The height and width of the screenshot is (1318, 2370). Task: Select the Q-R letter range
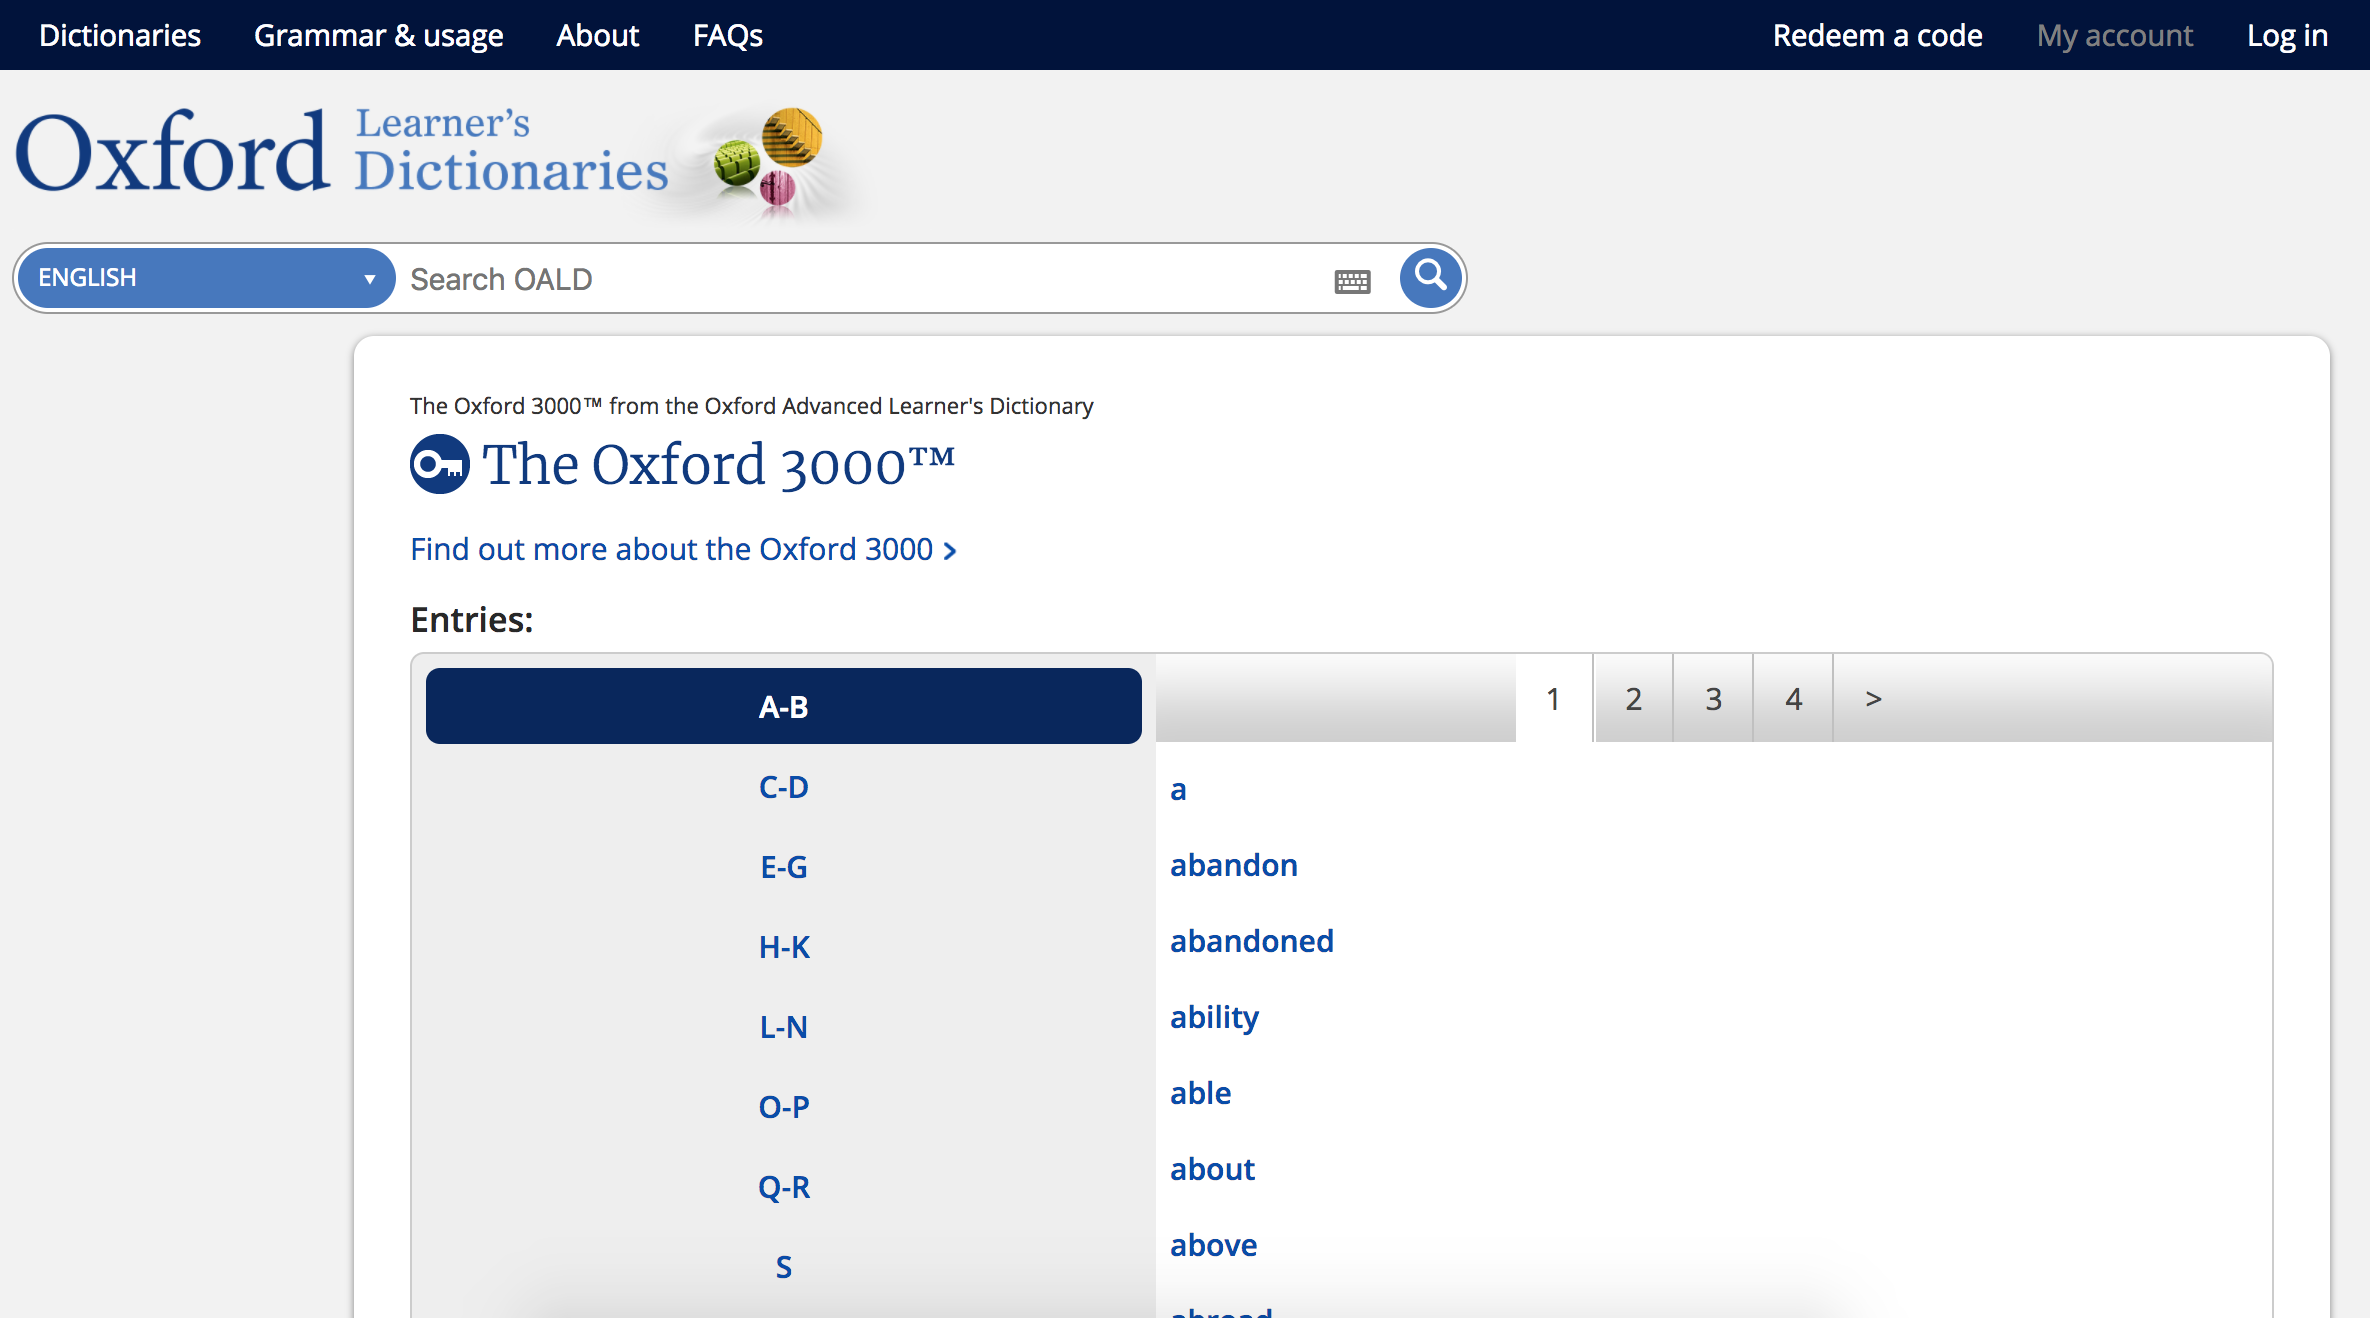(783, 1187)
